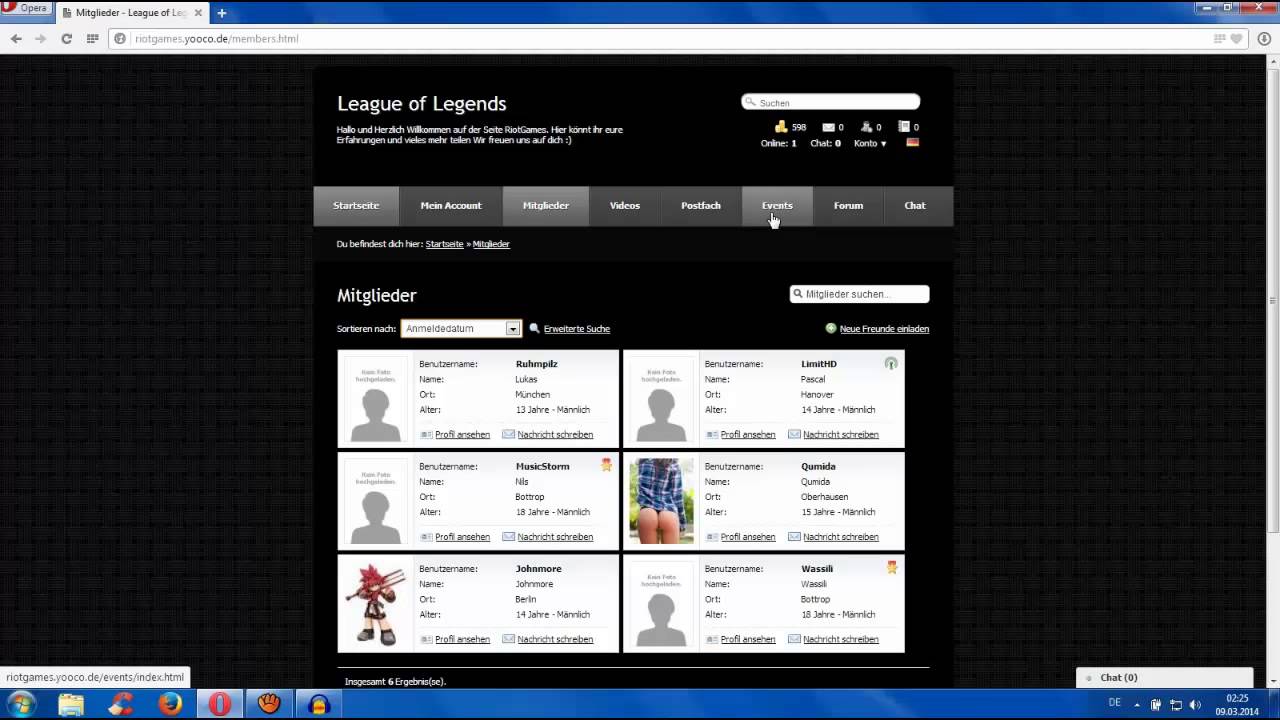Open the Startseite navigation tab
This screenshot has width=1280, height=720.
(356, 206)
